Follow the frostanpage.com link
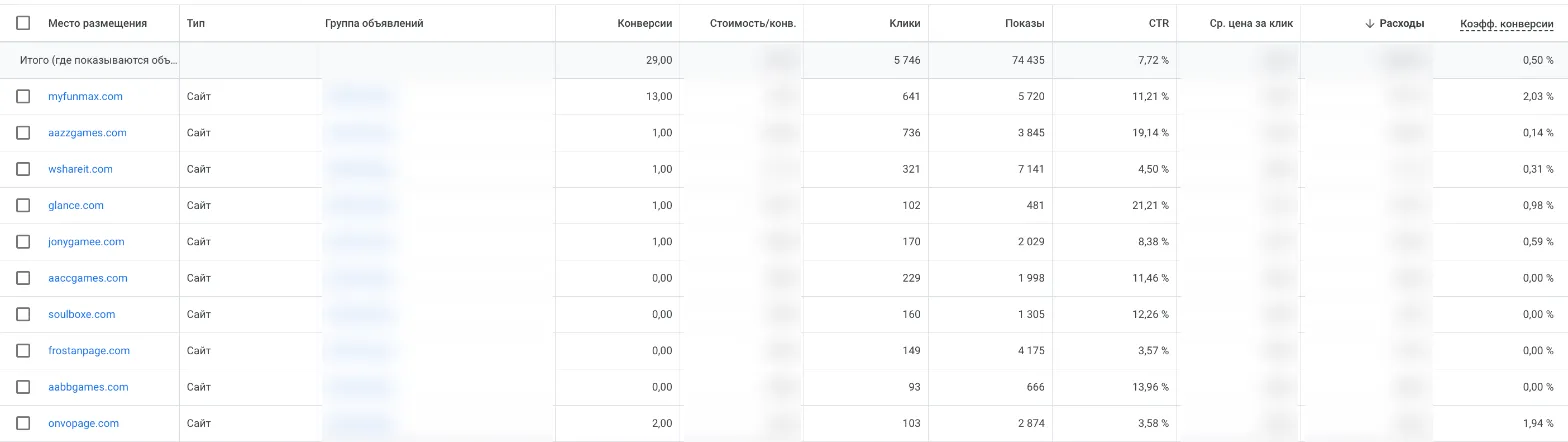This screenshot has height=442, width=1568. (x=89, y=351)
